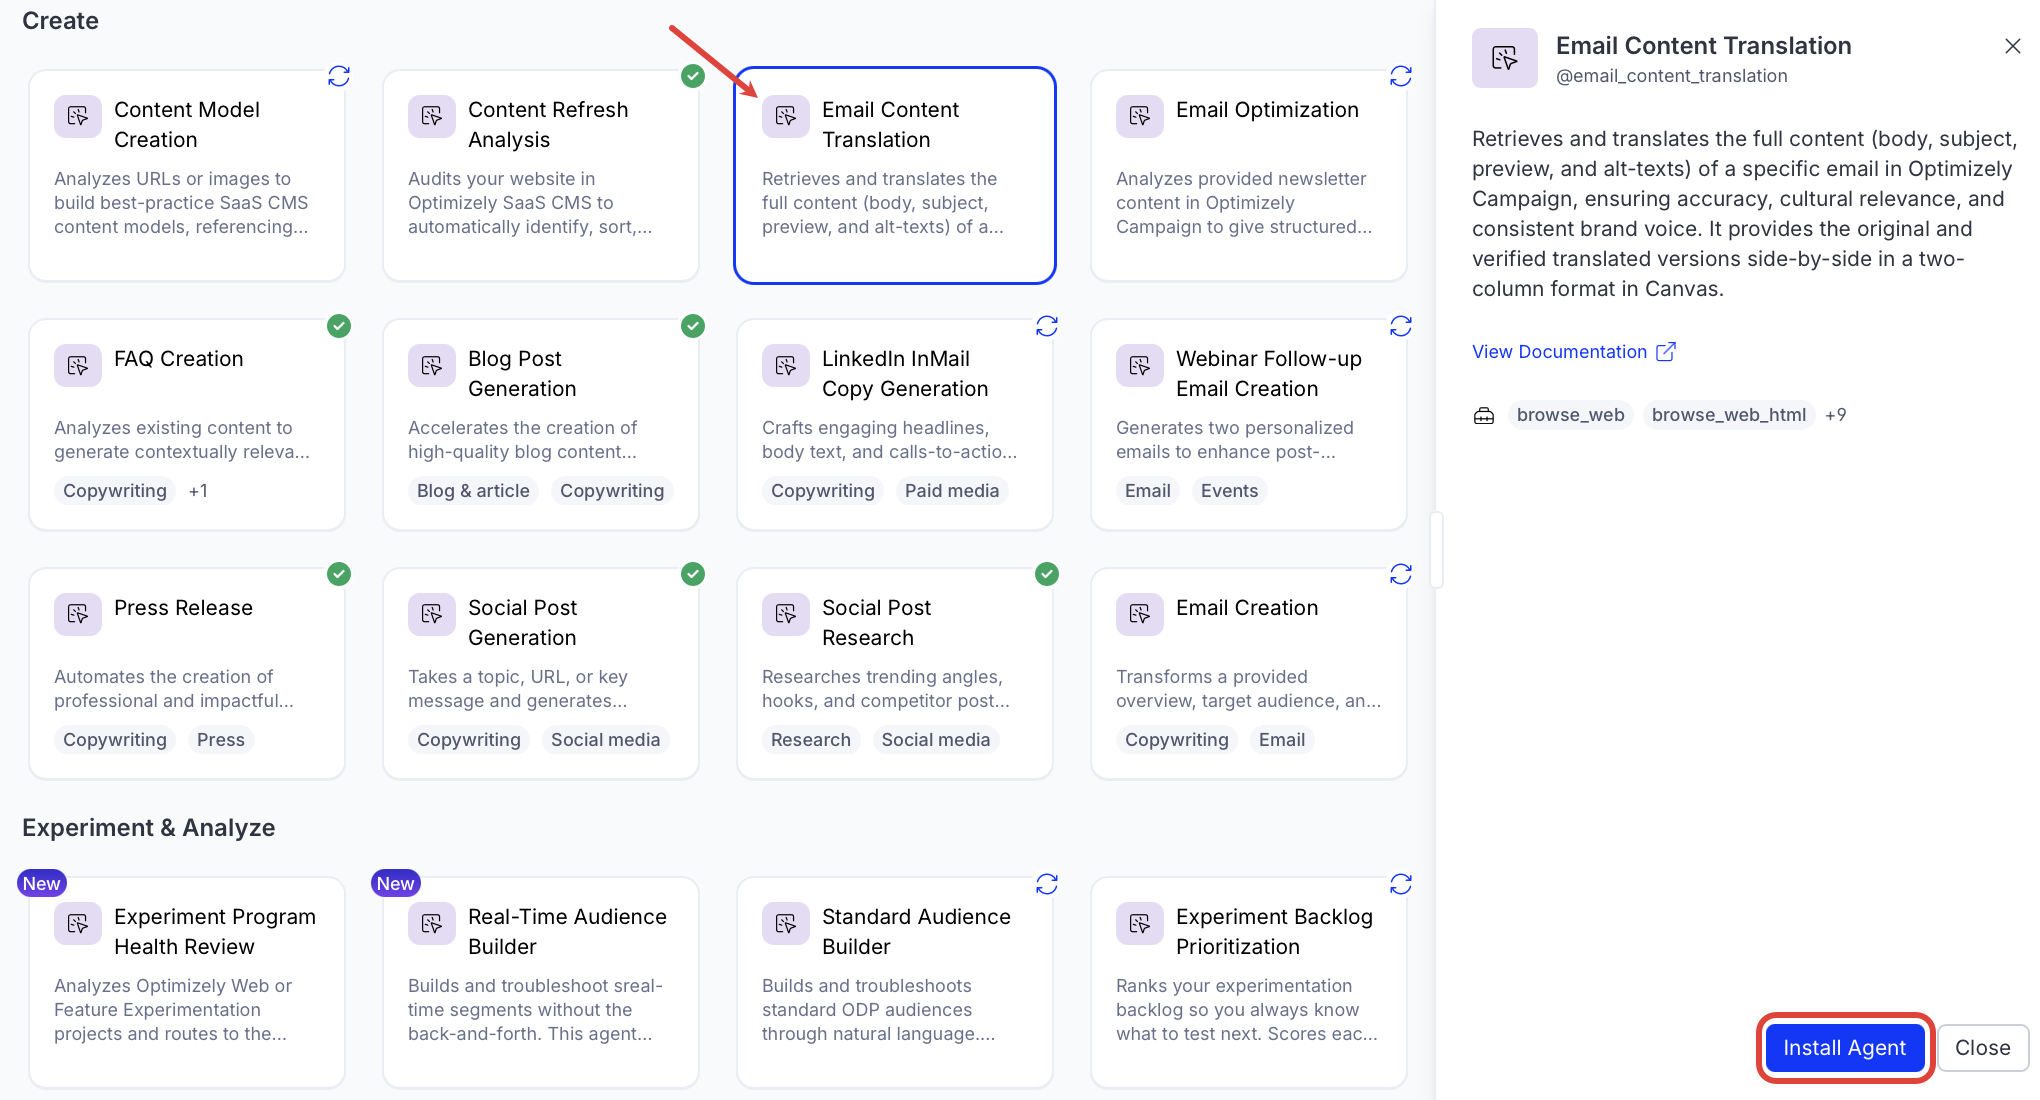Click the Webinar Follow-up Email Creation icon

tap(1140, 365)
